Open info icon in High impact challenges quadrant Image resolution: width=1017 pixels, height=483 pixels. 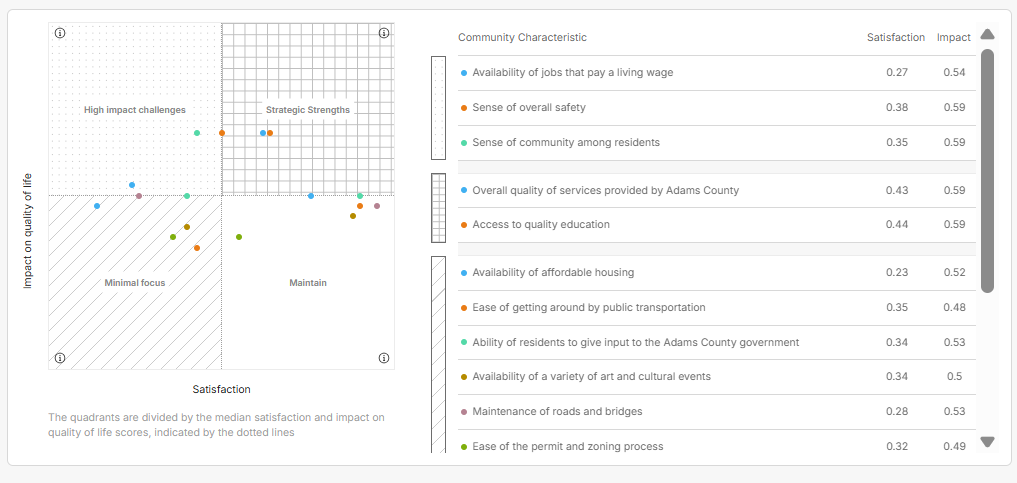60,33
